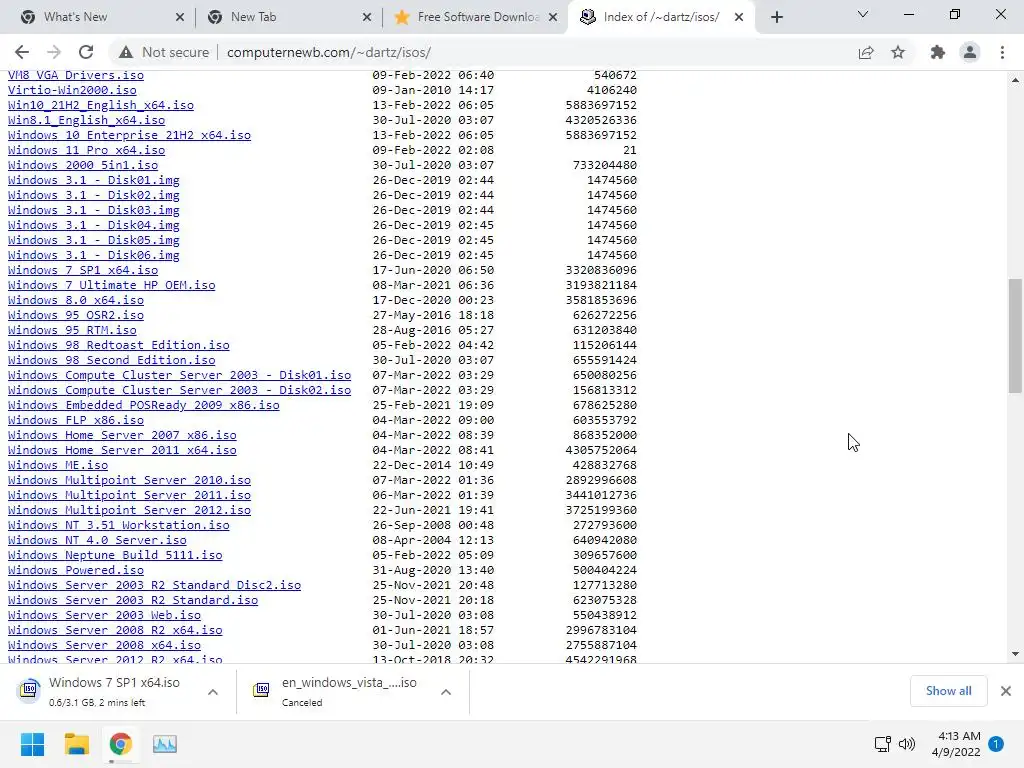
Task: Open Windows Powered.iso link
Action: pyautogui.click(x=76, y=571)
